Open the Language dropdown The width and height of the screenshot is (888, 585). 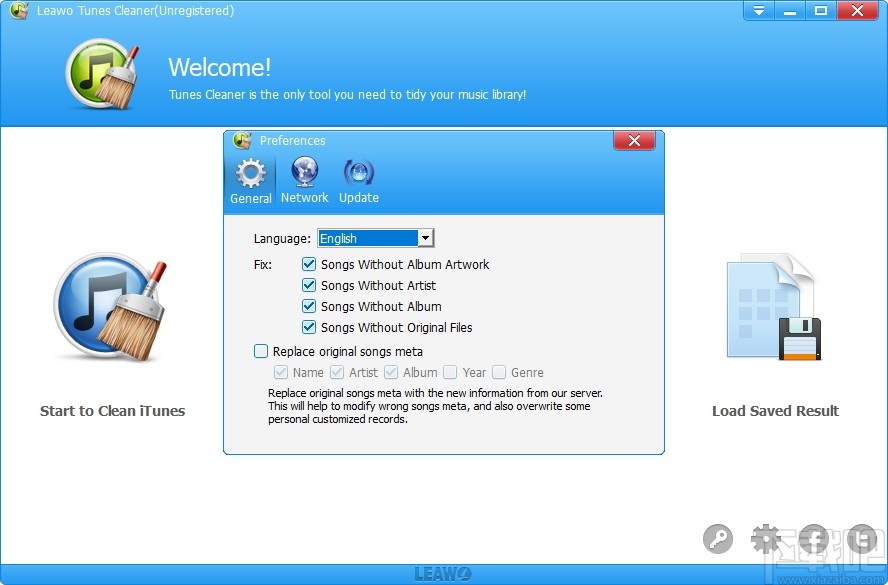426,238
